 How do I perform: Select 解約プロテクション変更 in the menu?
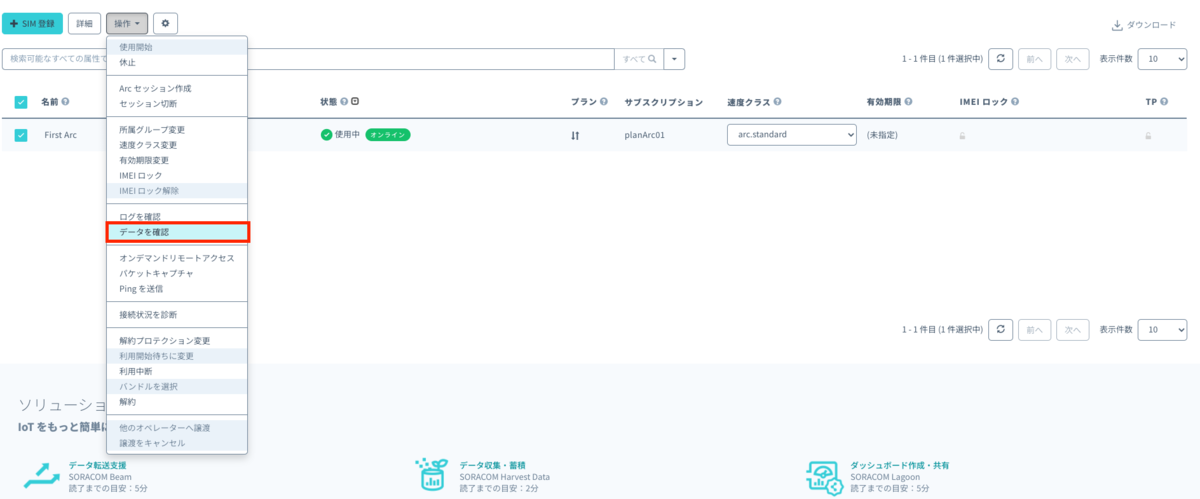click(177, 341)
